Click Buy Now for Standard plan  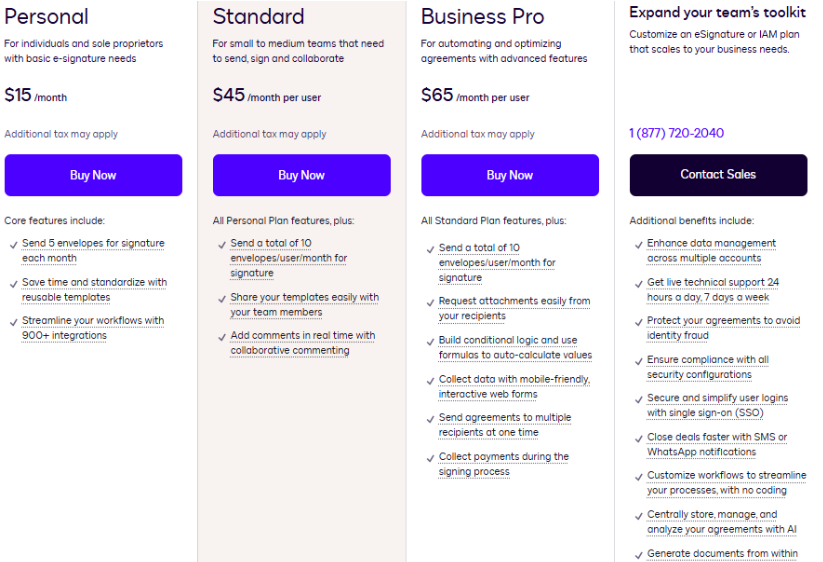click(x=301, y=175)
